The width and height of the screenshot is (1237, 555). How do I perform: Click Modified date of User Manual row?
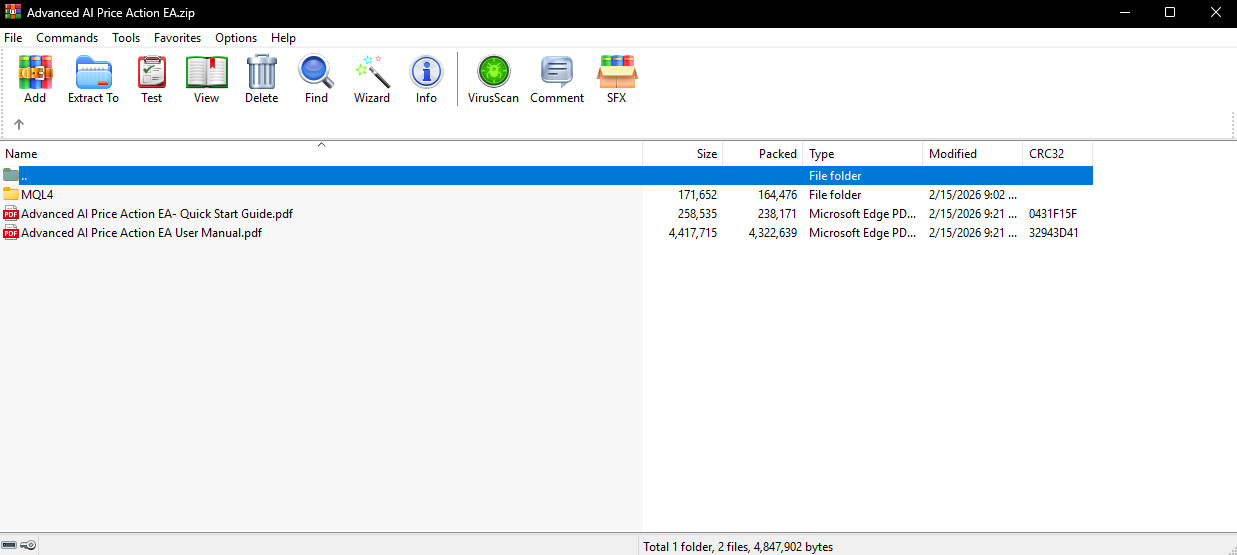(973, 233)
